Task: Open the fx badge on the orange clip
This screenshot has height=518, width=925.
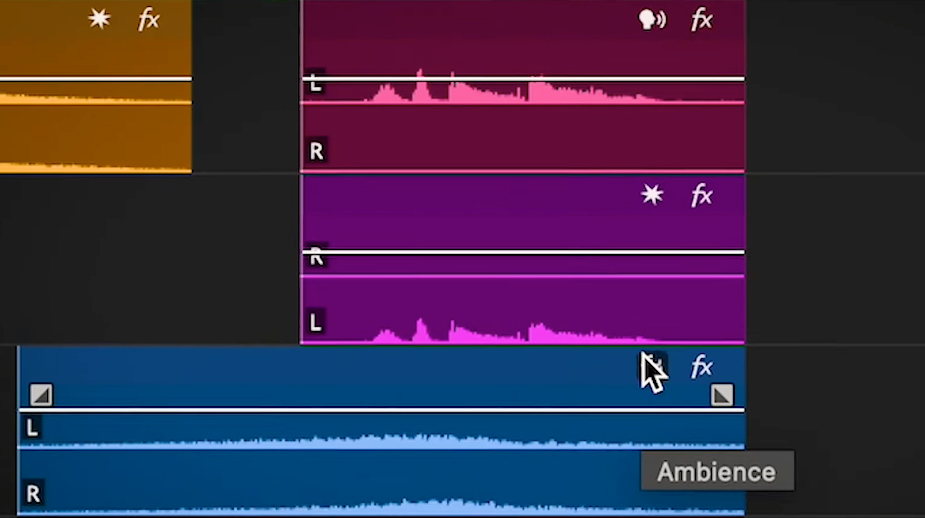Action: tap(149, 20)
